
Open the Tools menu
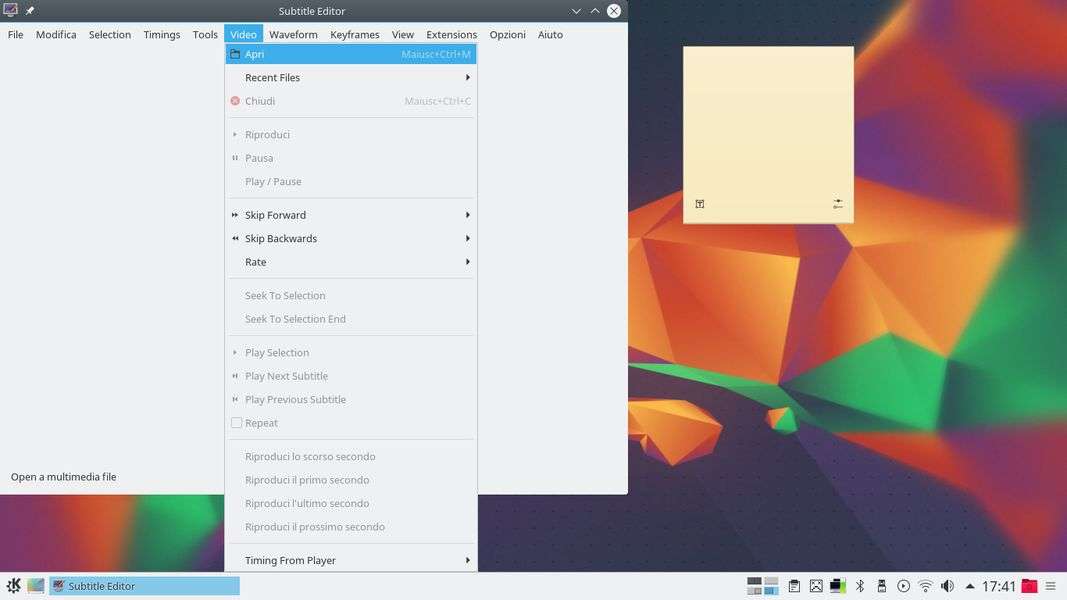[205, 34]
